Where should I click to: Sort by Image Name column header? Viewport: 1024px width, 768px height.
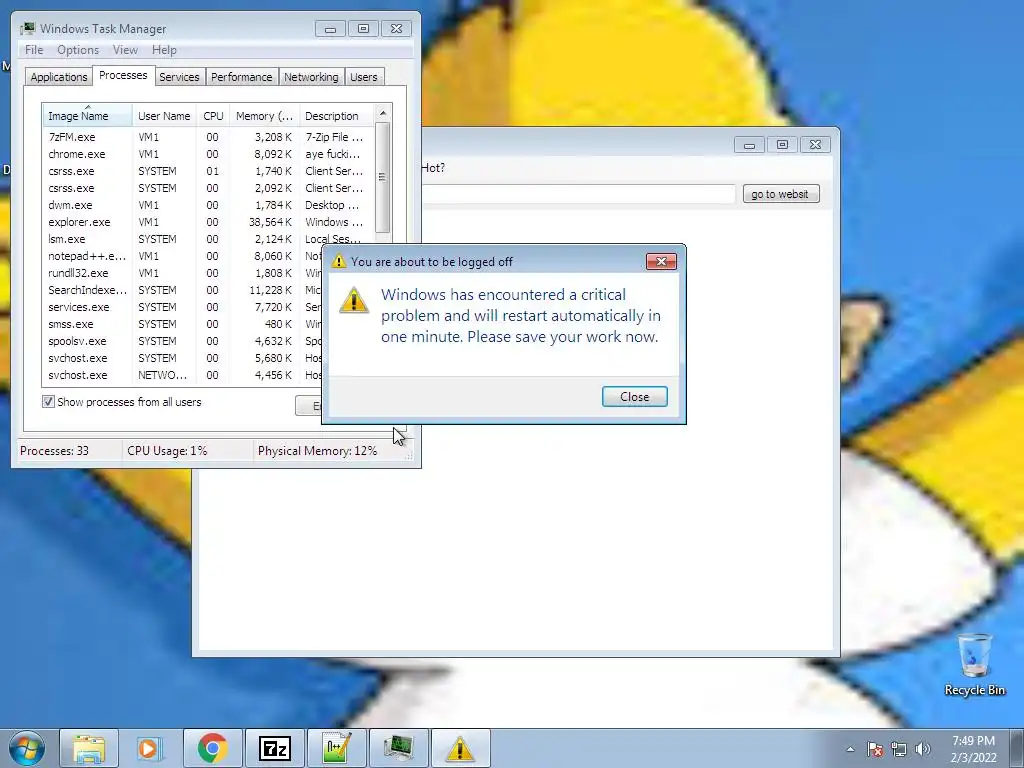pos(88,116)
